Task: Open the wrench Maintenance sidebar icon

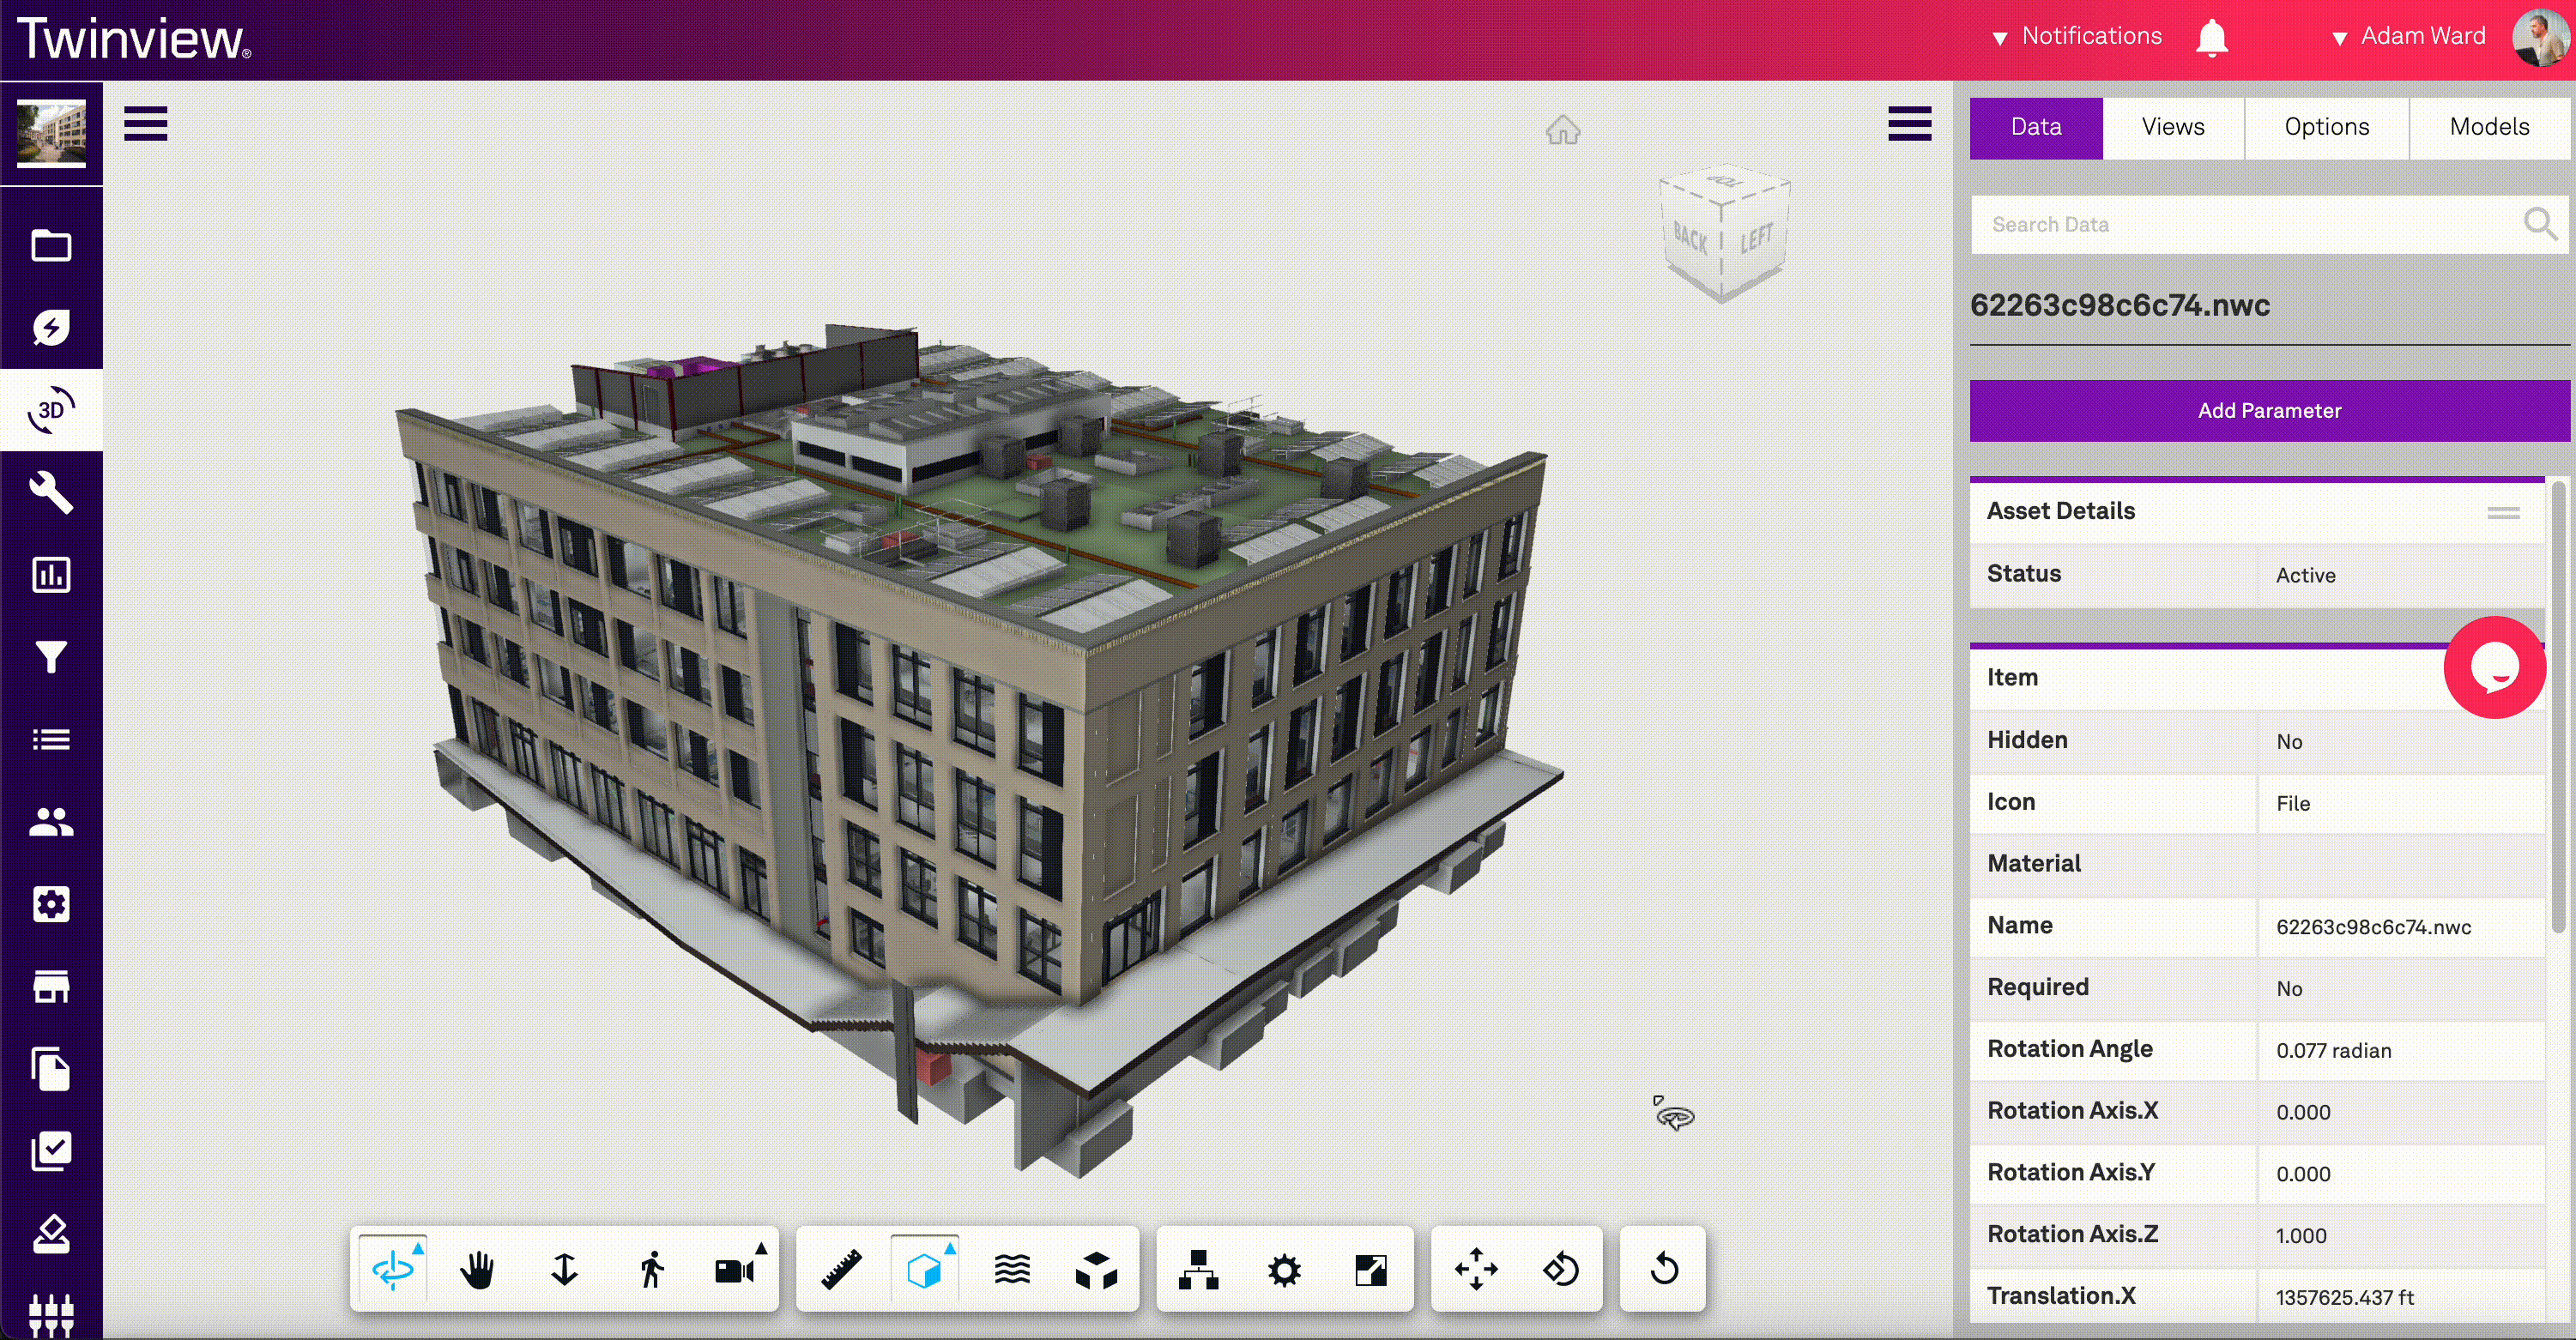Action: (51, 492)
